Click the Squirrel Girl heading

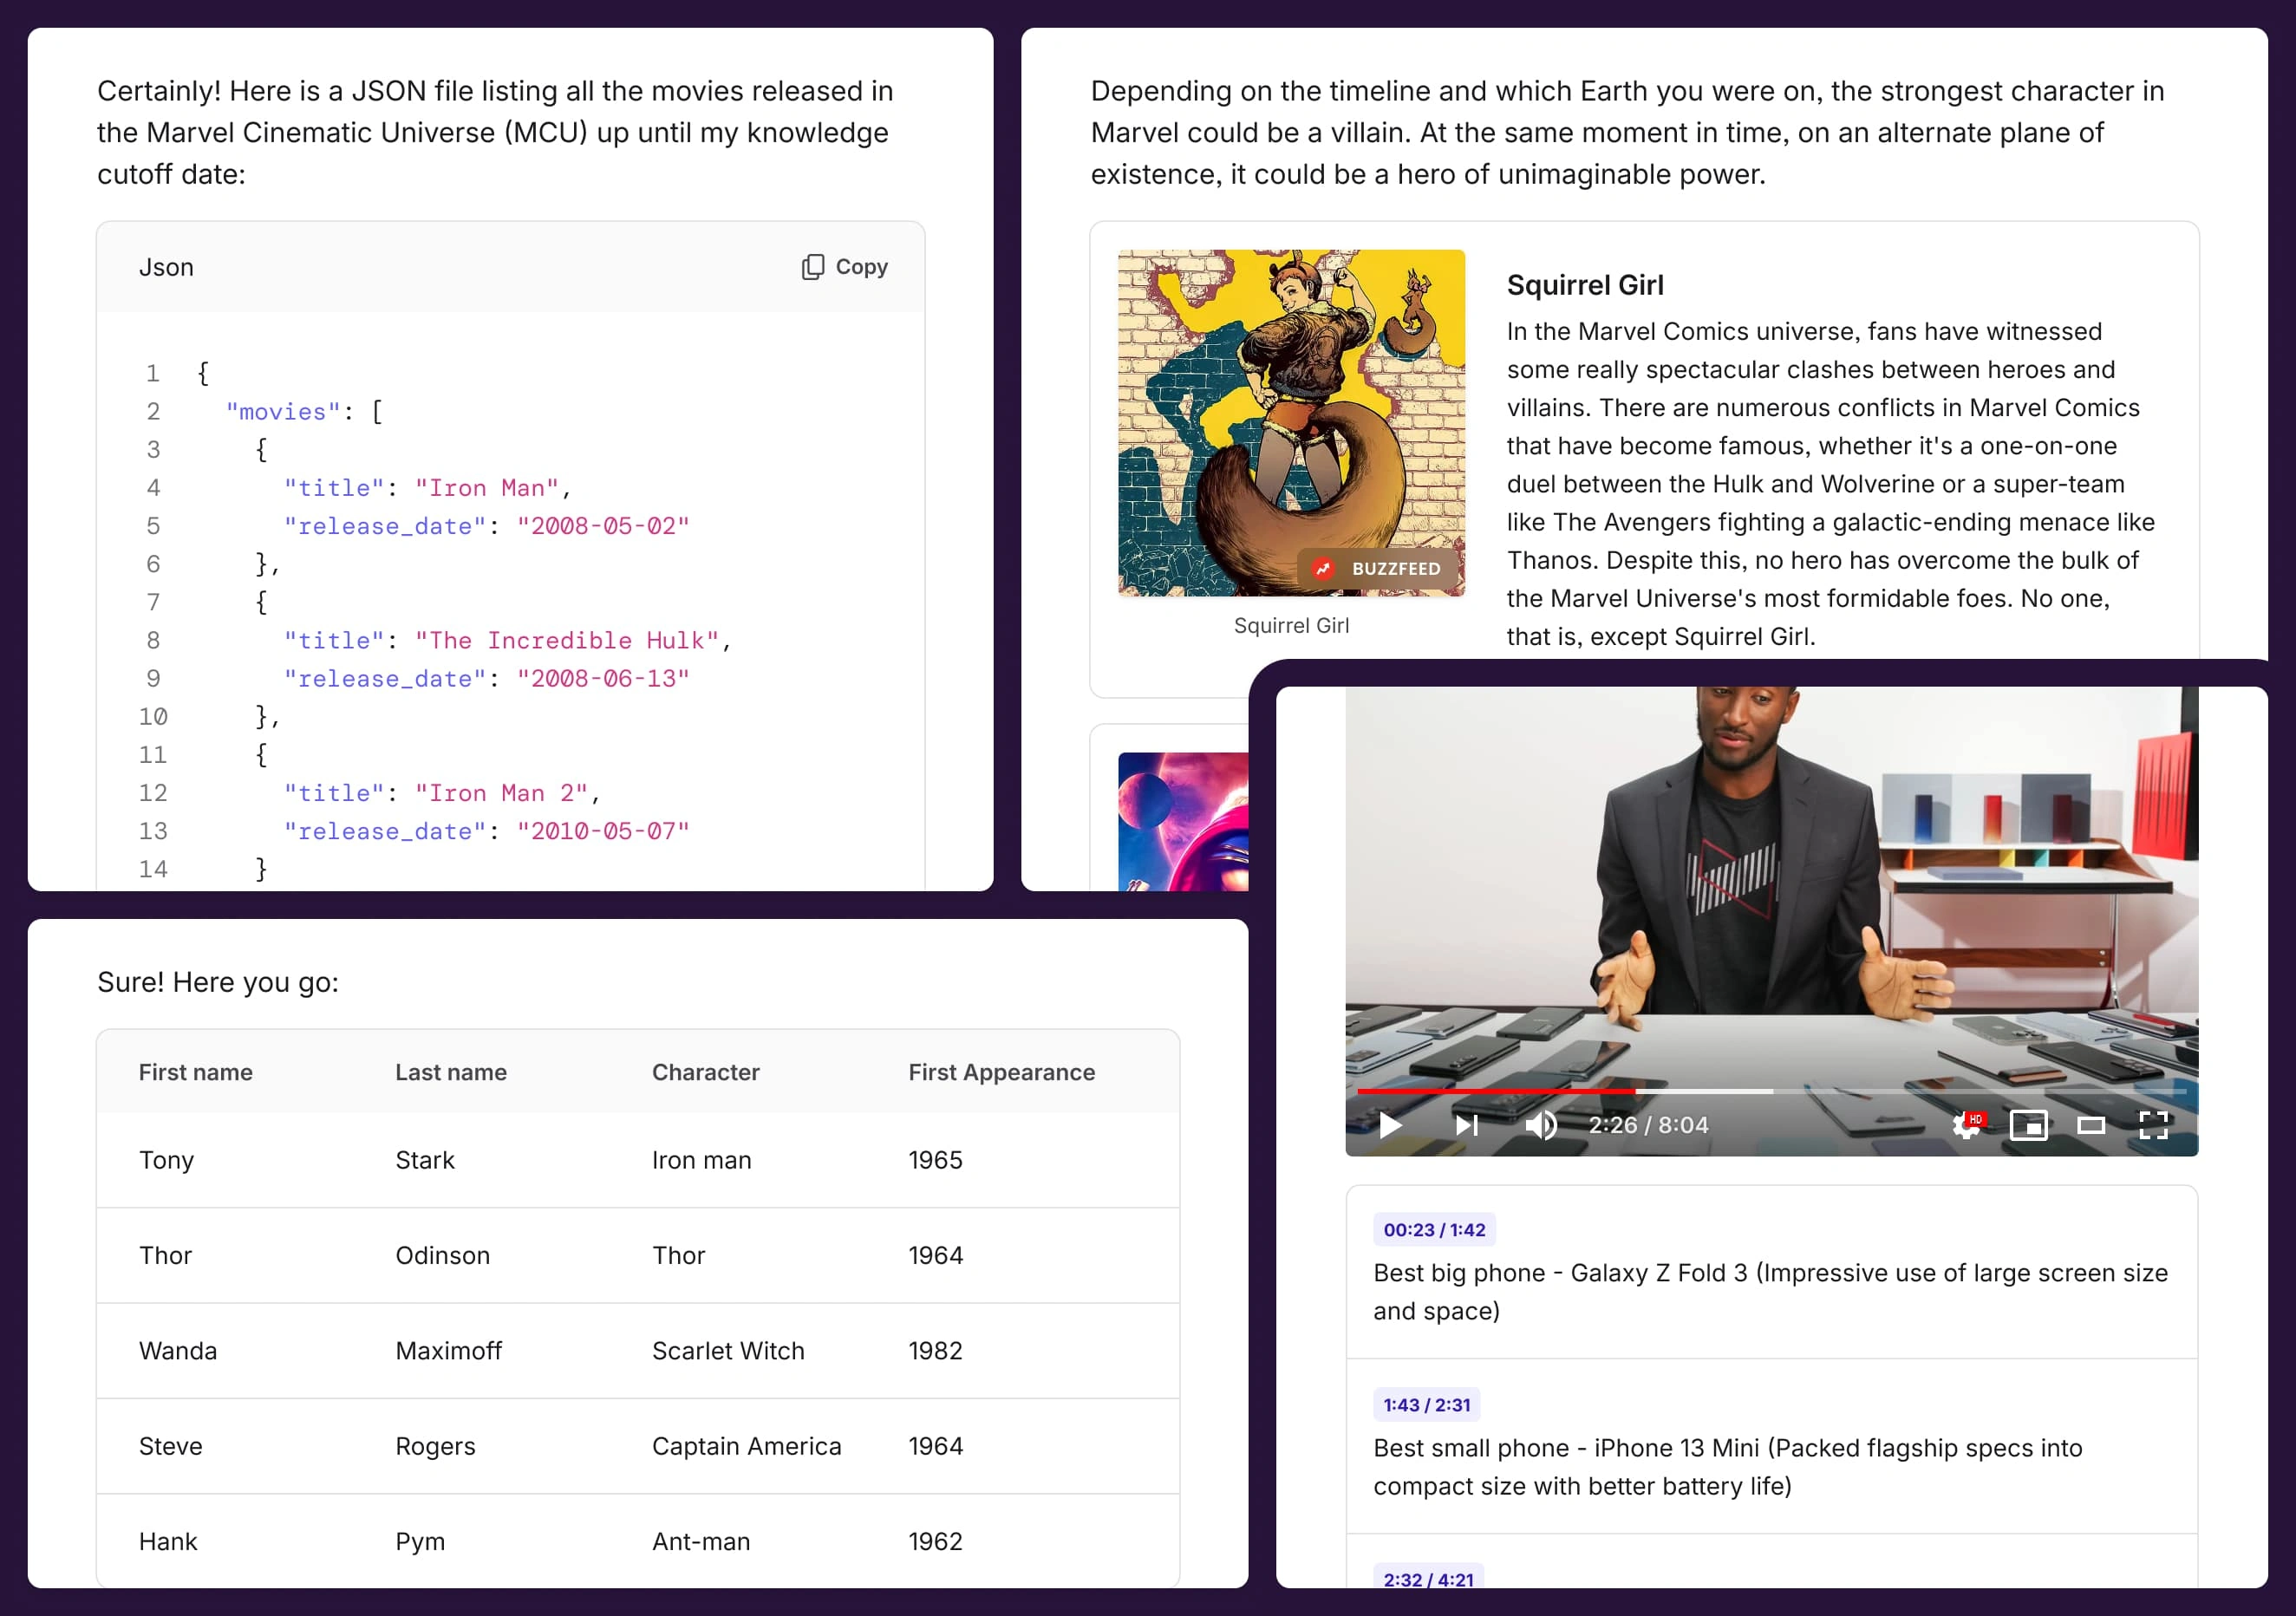[1585, 285]
